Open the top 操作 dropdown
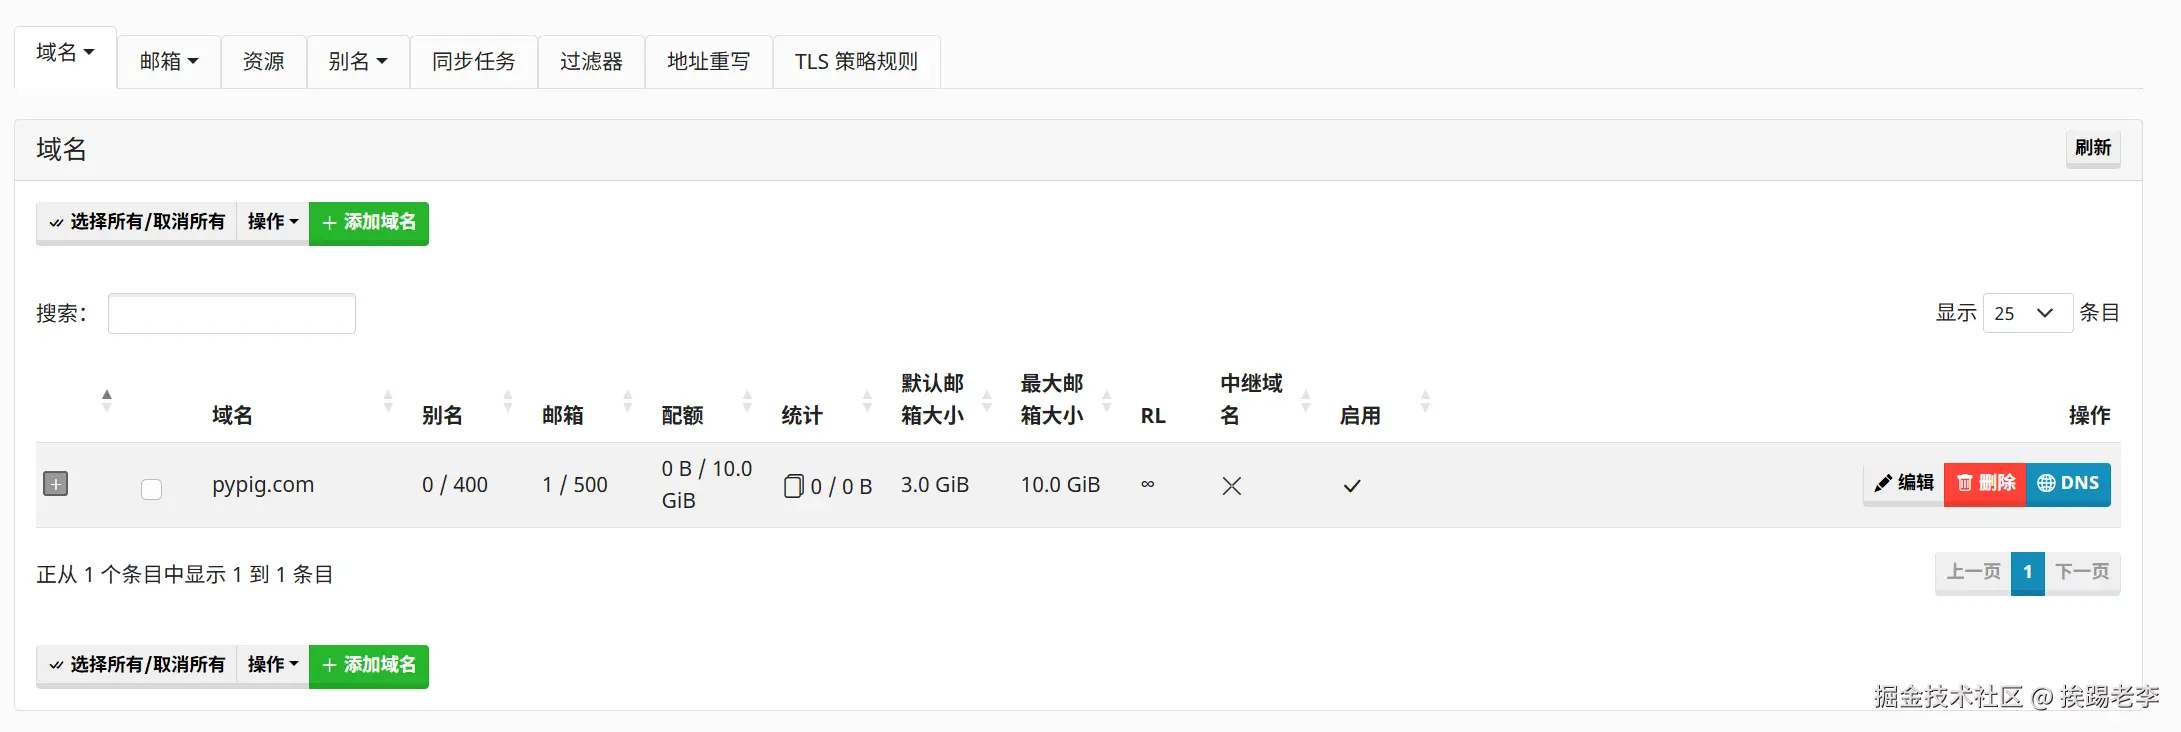Screen dimensions: 2181x732 coord(273,222)
